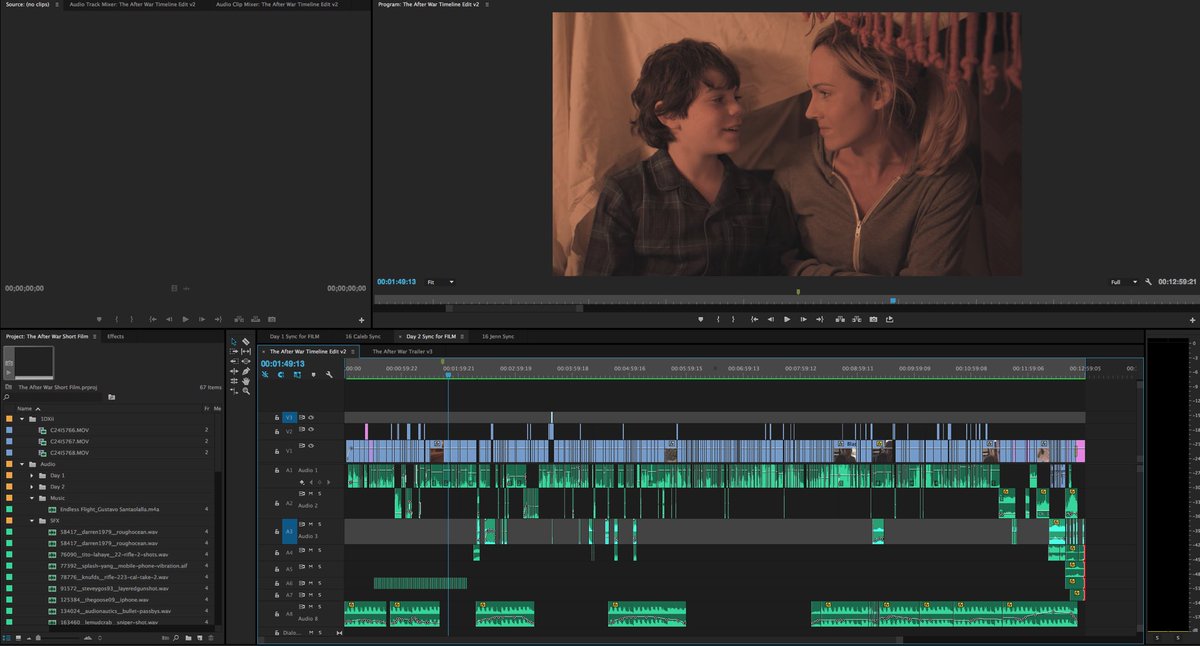Solo the Audio 3 track
1200x646 pixels.
[x=319, y=523]
